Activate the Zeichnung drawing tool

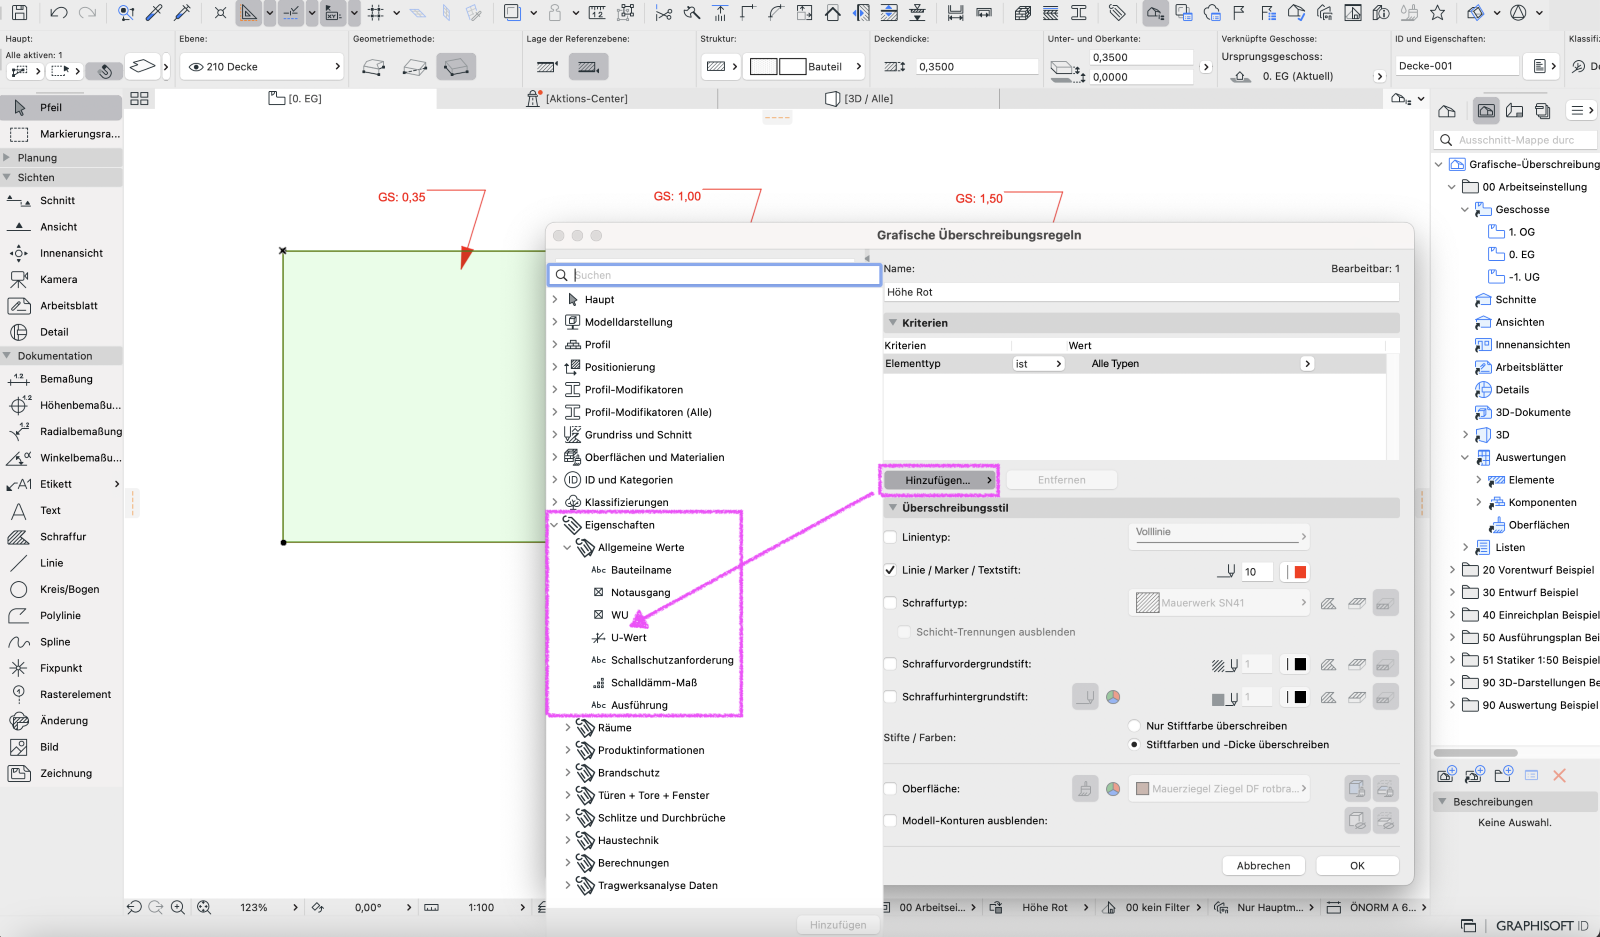point(61,774)
